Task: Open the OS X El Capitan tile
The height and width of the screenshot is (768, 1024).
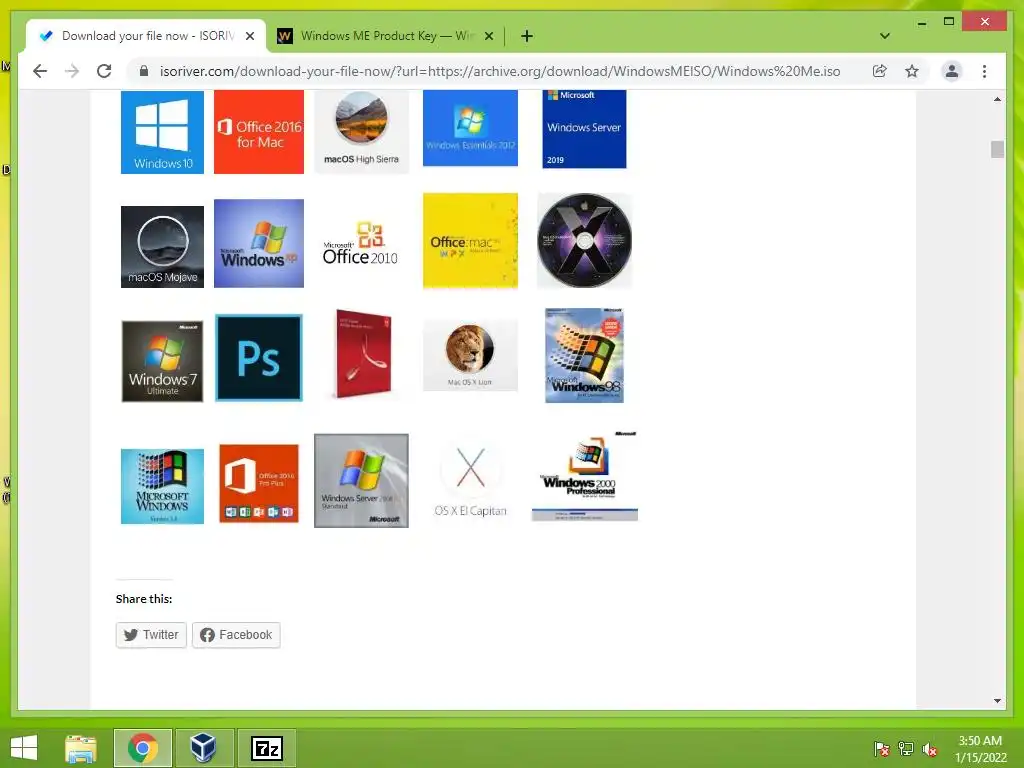Action: 470,481
